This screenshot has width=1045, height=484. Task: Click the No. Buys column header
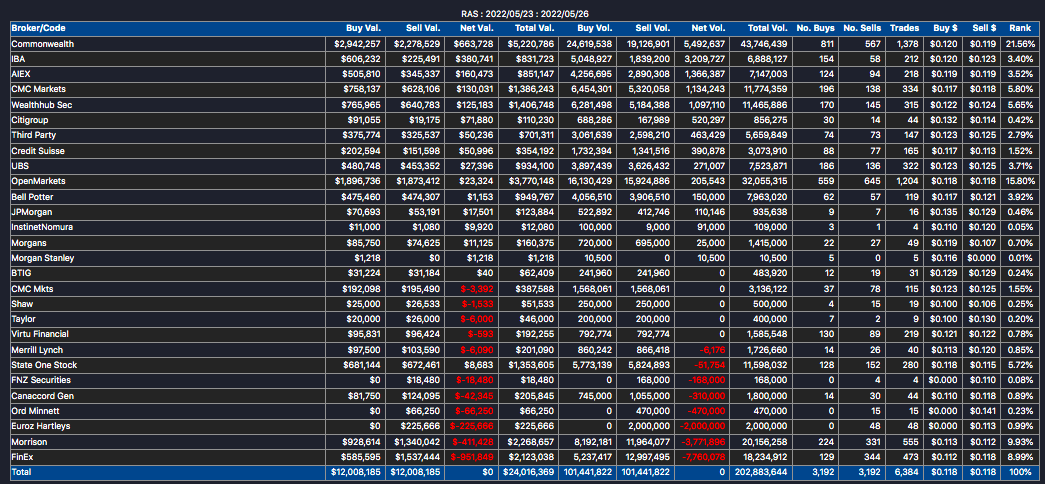815,28
